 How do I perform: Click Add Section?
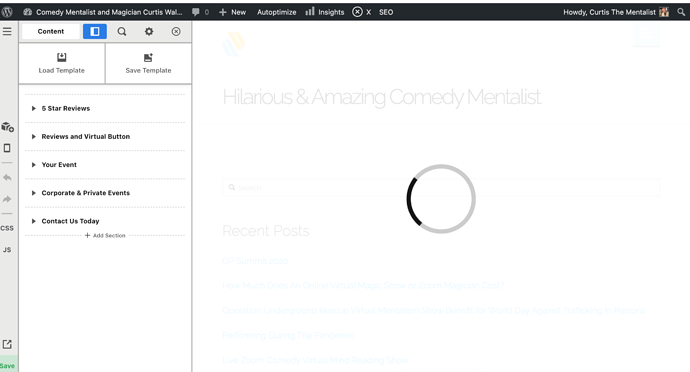tap(105, 236)
